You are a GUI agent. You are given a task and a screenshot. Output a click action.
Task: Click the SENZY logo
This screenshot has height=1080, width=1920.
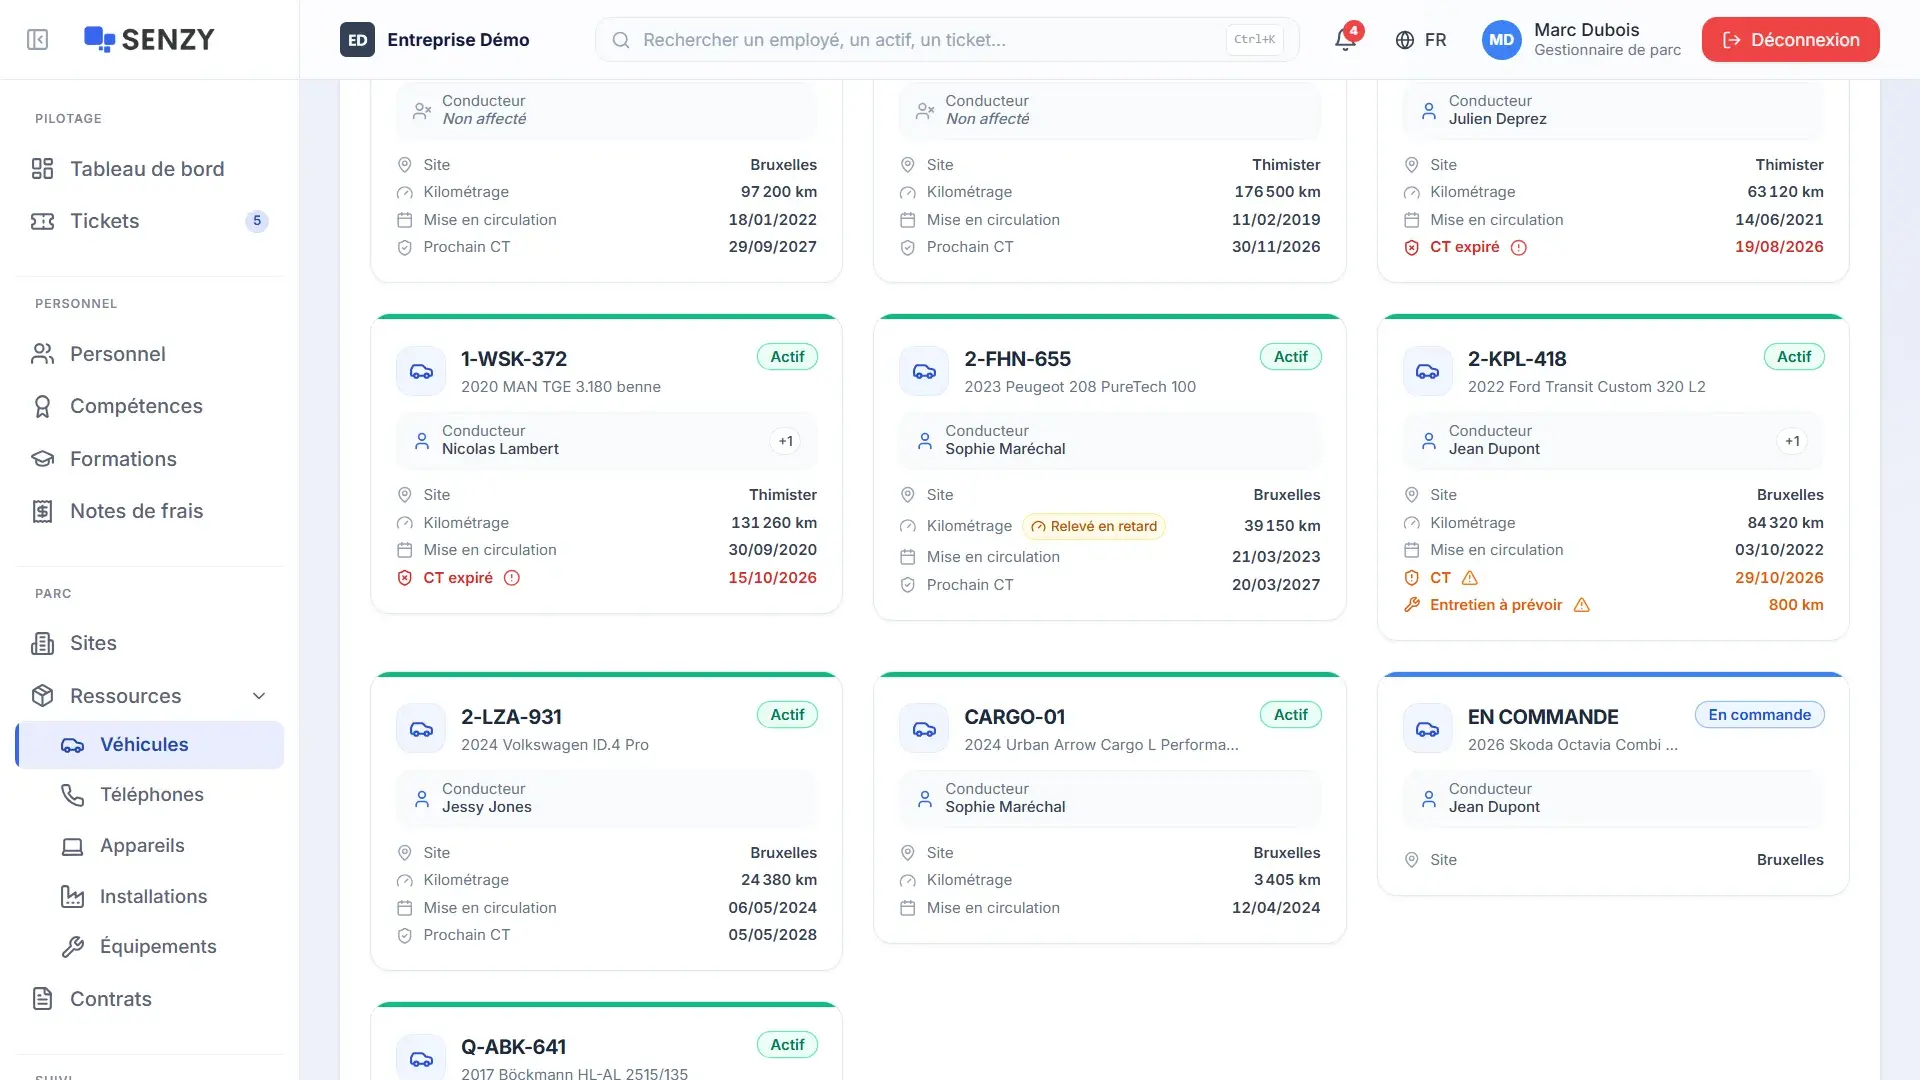(x=149, y=40)
